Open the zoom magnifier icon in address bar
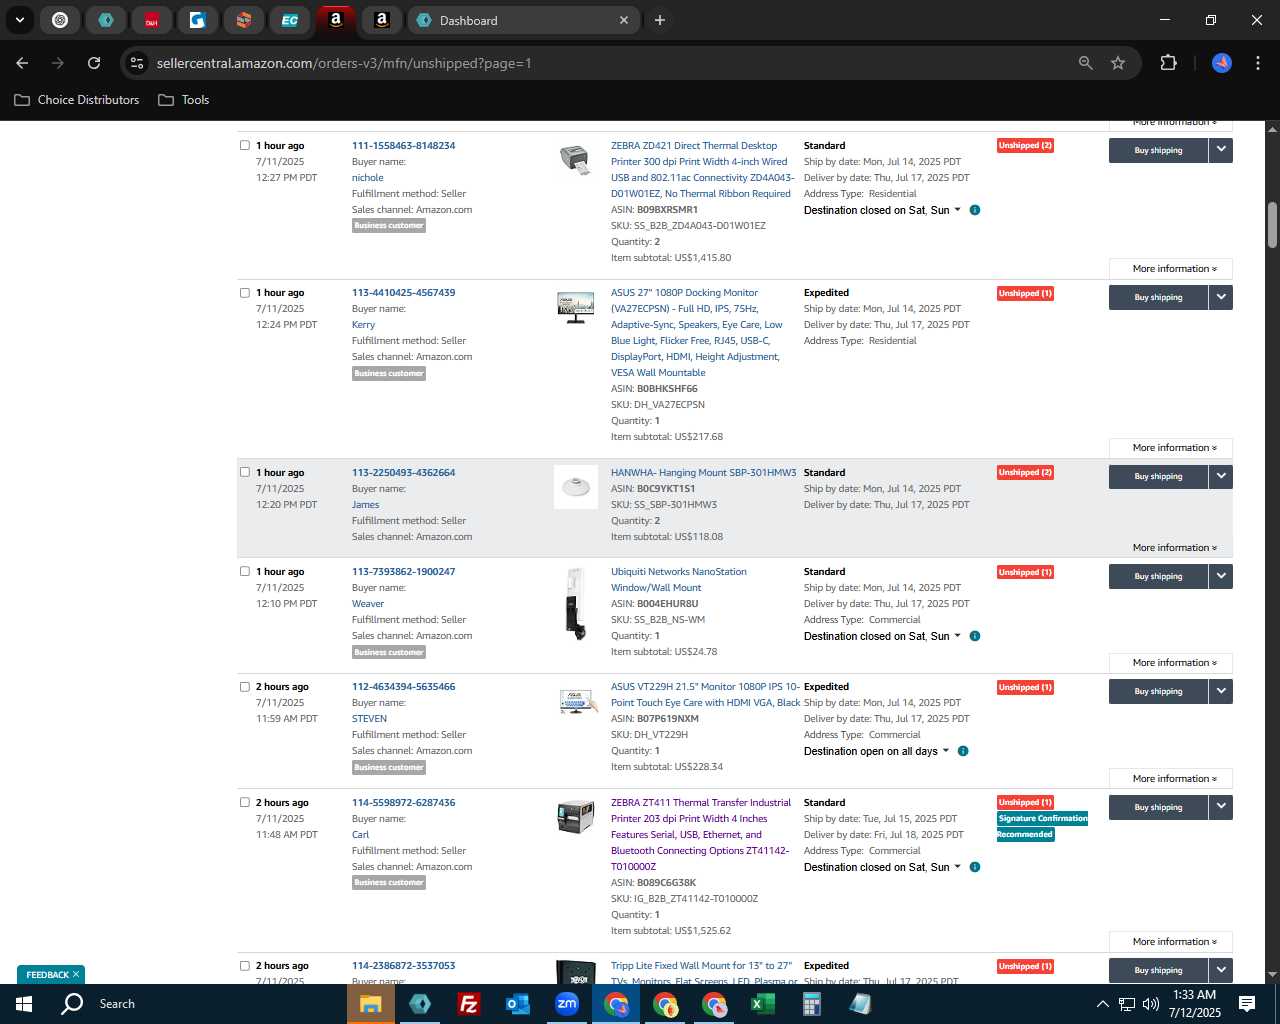The width and height of the screenshot is (1280, 1024). point(1086,63)
